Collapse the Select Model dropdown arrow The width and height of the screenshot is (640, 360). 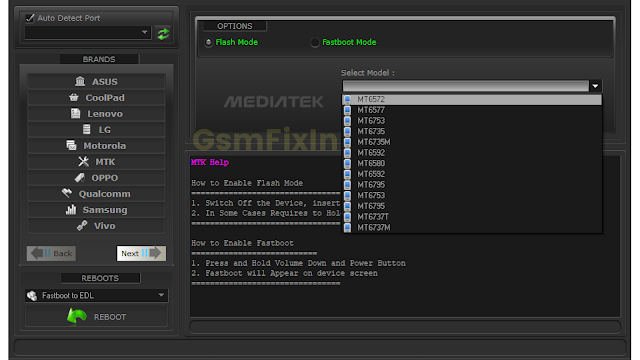coord(595,86)
